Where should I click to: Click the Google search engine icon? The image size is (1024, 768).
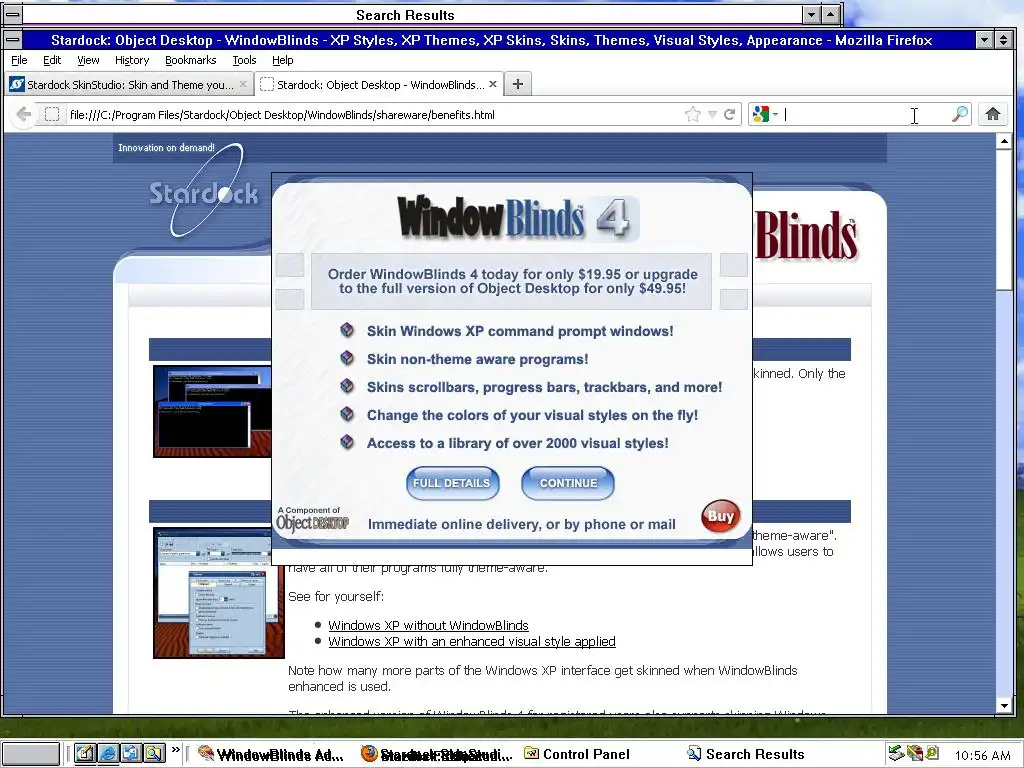(x=760, y=114)
